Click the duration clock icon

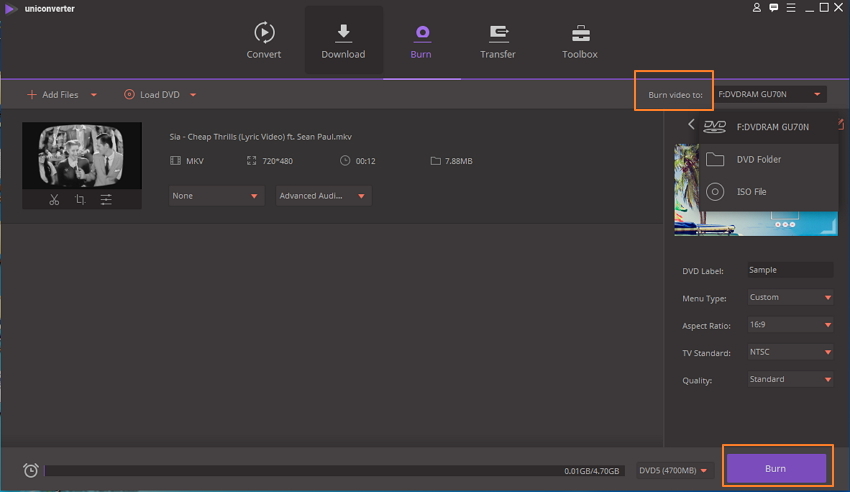click(x=345, y=160)
